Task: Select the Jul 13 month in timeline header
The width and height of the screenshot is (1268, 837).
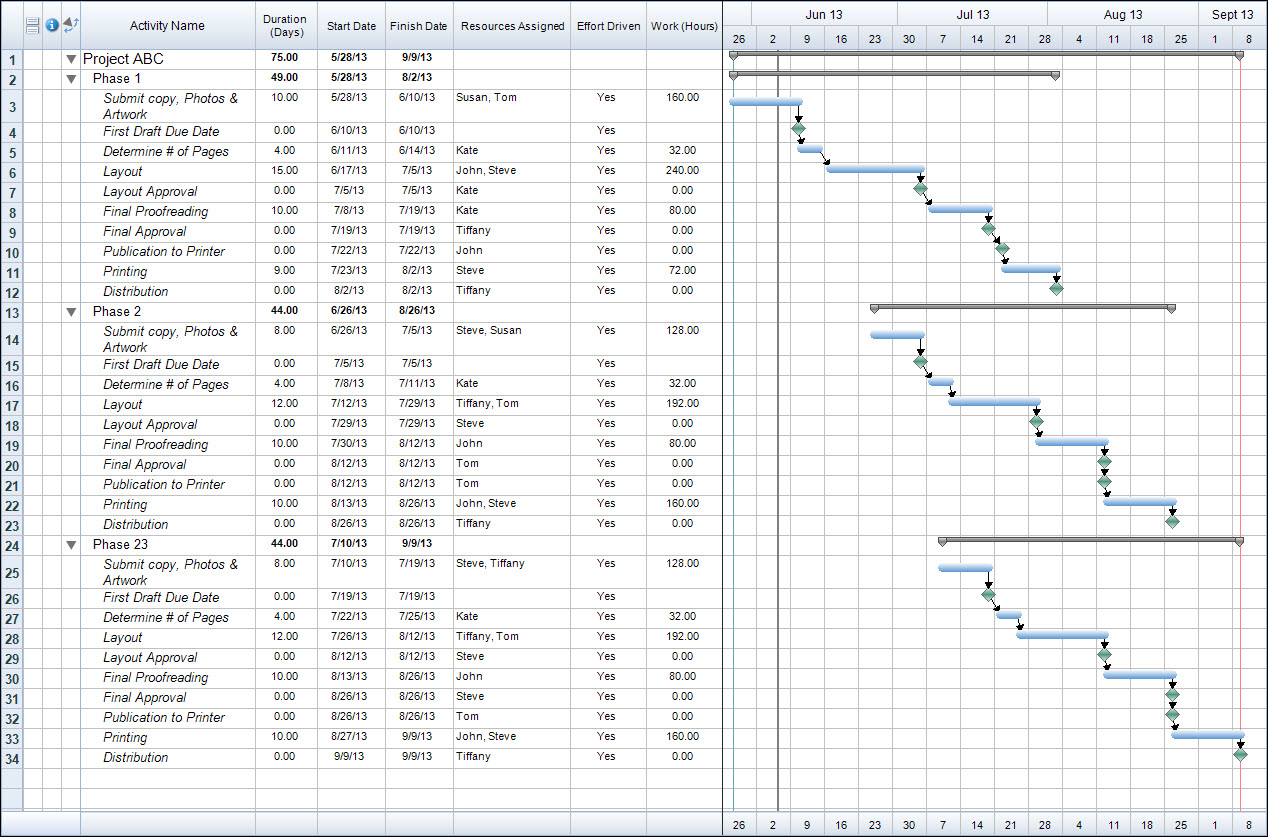Action: (x=972, y=15)
